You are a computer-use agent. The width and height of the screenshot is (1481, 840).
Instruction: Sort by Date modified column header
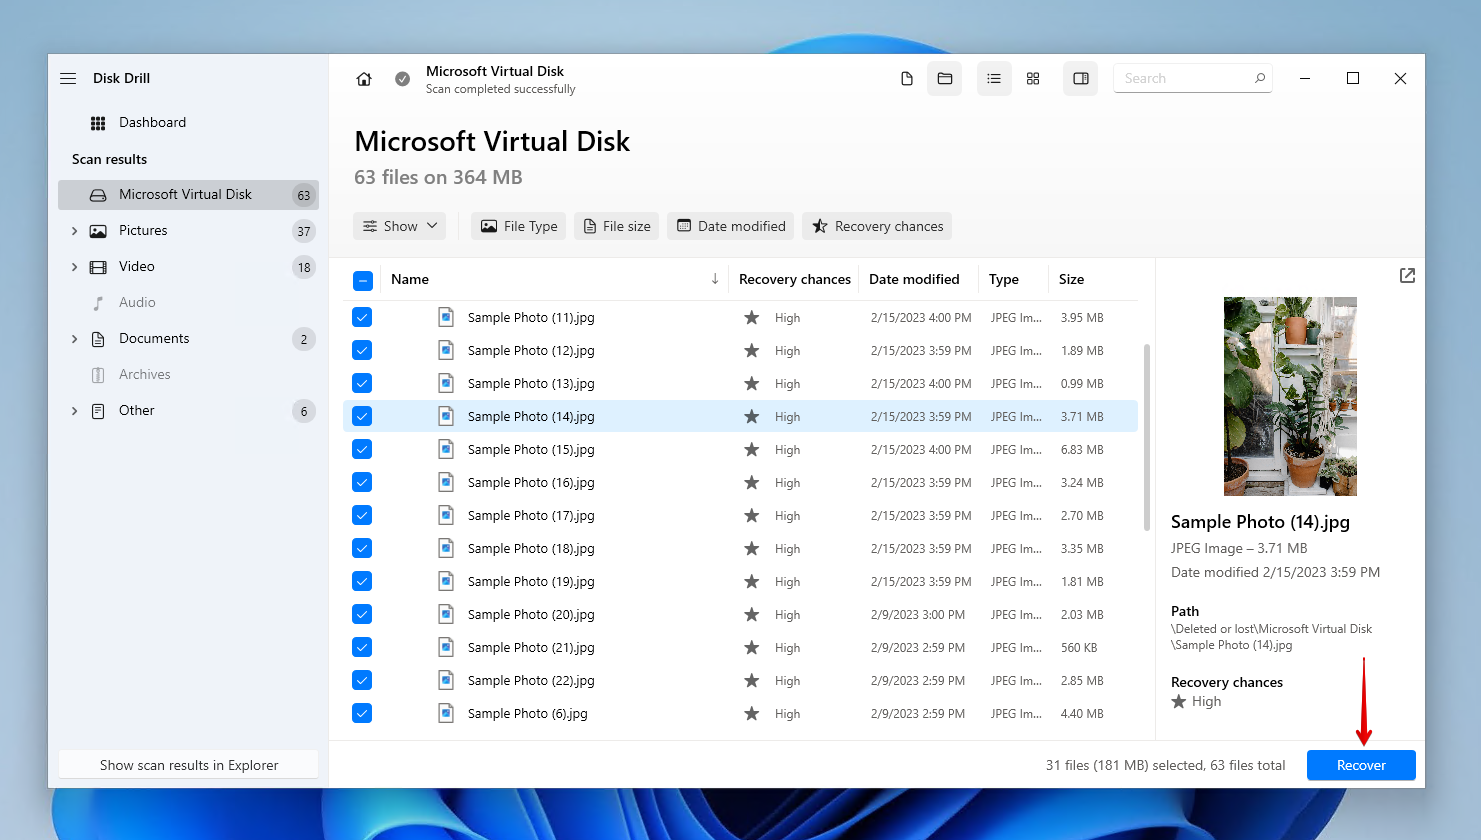point(914,279)
